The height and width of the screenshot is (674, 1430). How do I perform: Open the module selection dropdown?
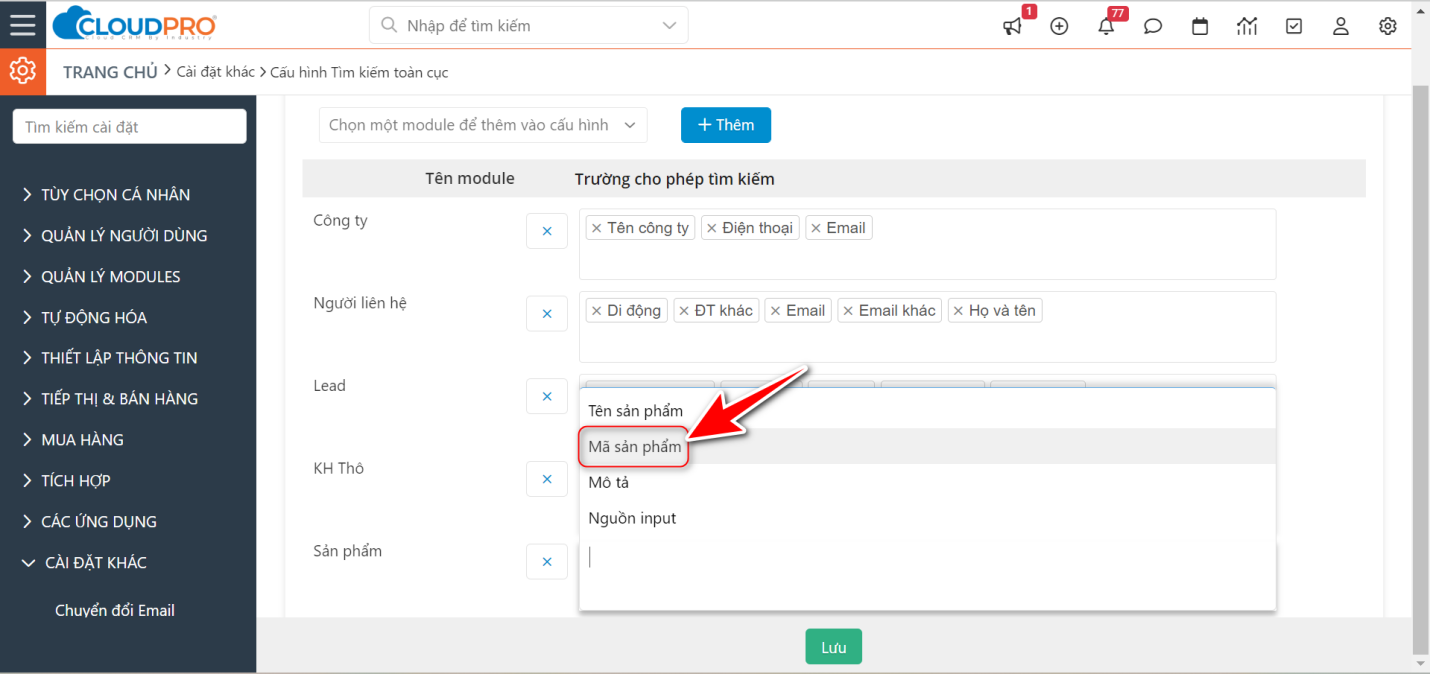[x=483, y=125]
